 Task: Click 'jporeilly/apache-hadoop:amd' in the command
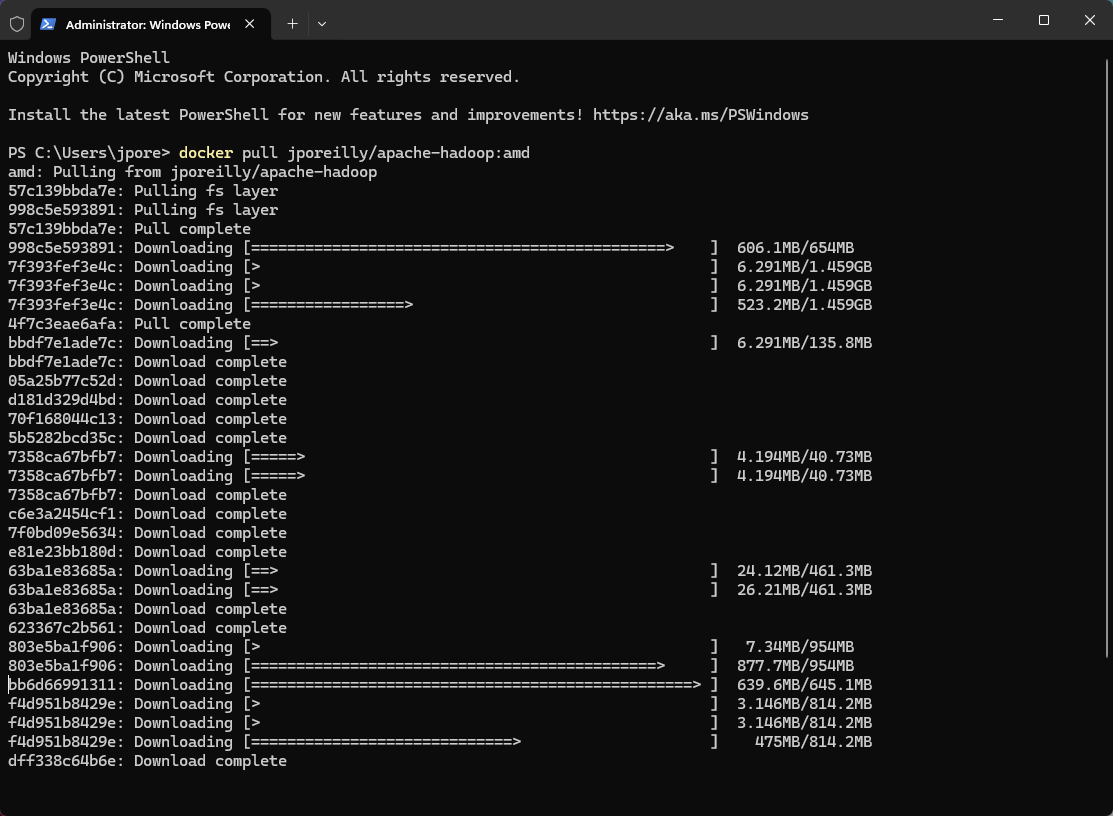(408, 153)
